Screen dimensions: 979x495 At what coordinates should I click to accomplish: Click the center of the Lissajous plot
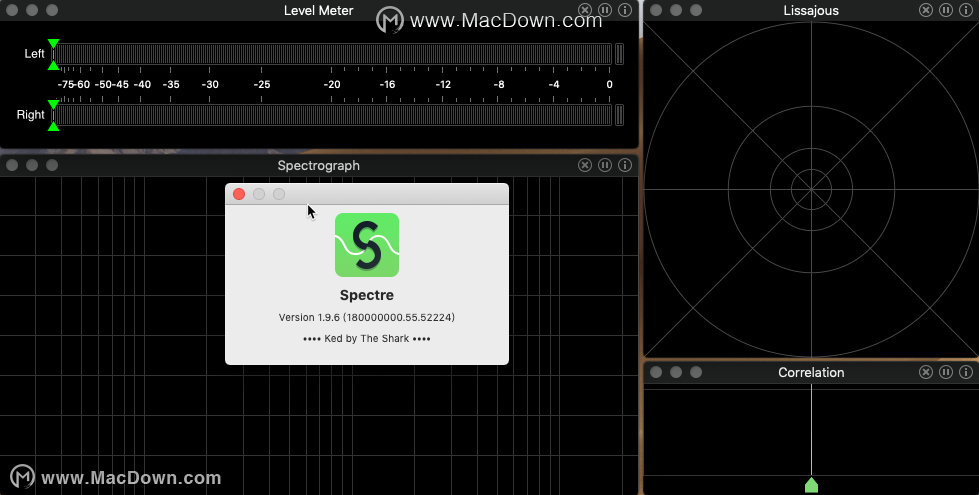pos(811,189)
